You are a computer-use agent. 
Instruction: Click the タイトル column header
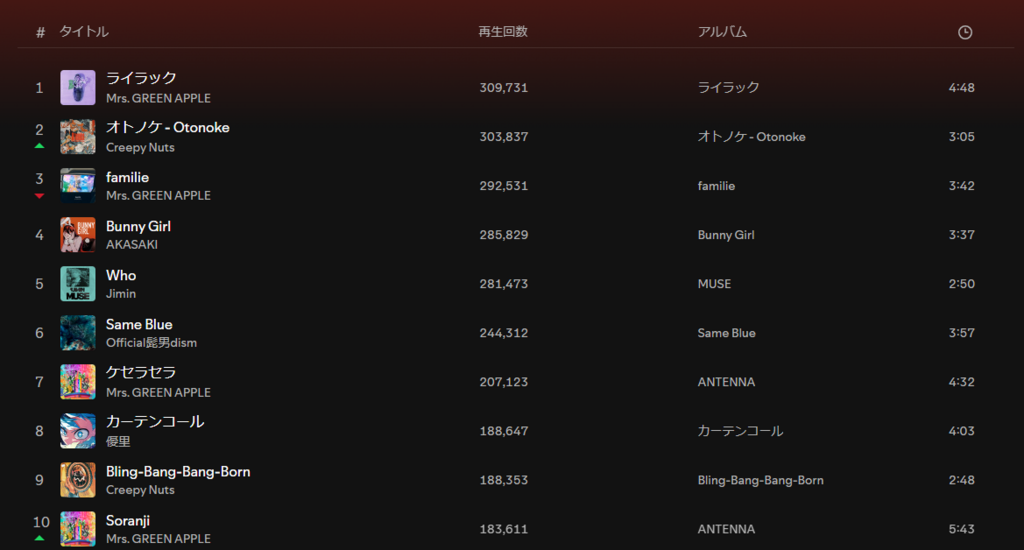[84, 31]
